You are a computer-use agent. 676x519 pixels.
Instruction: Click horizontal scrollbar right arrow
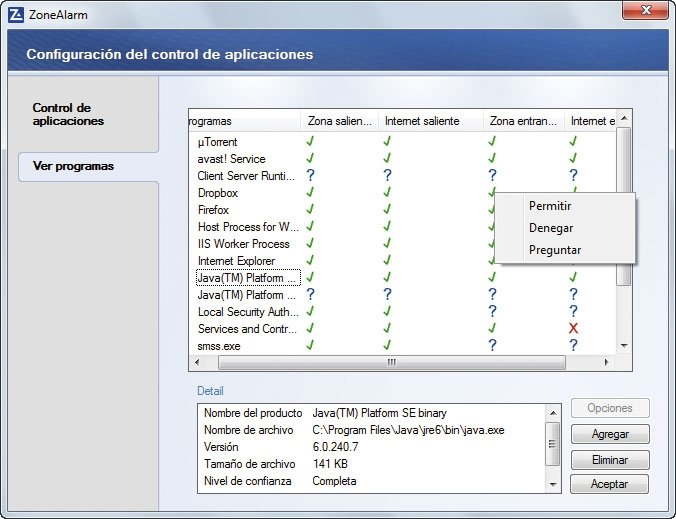pyautogui.click(x=606, y=362)
